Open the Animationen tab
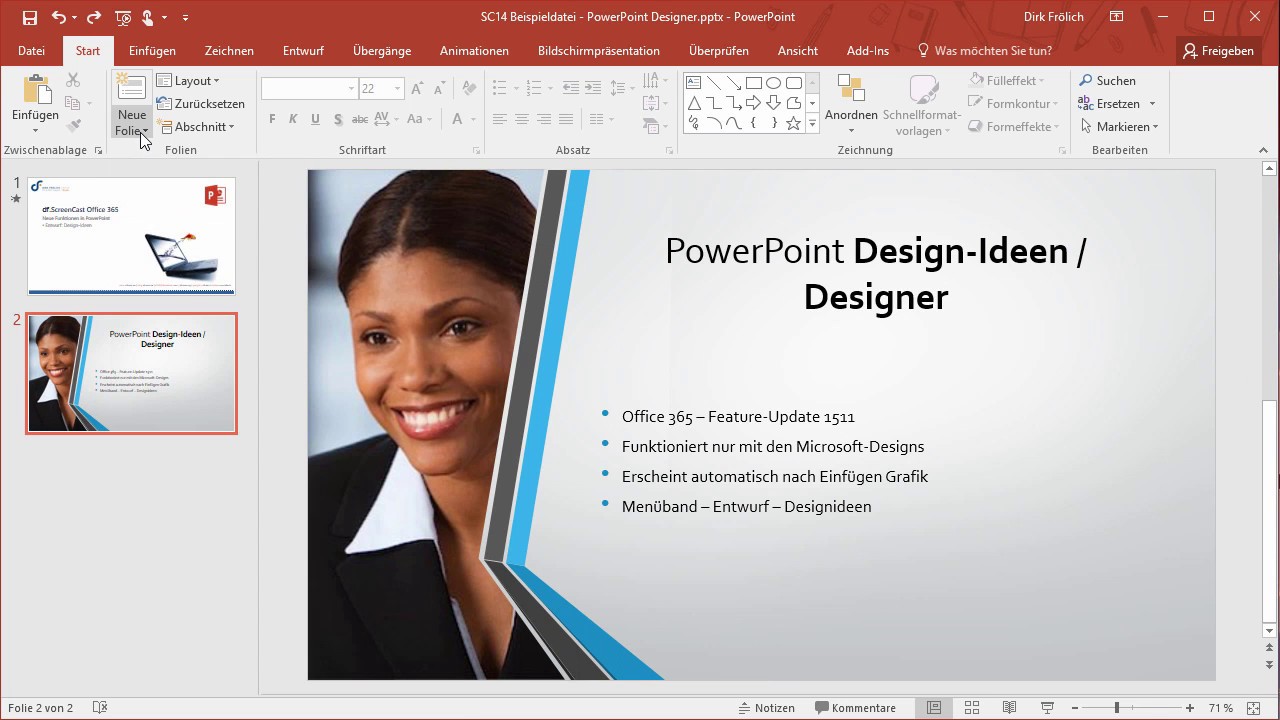 click(474, 51)
